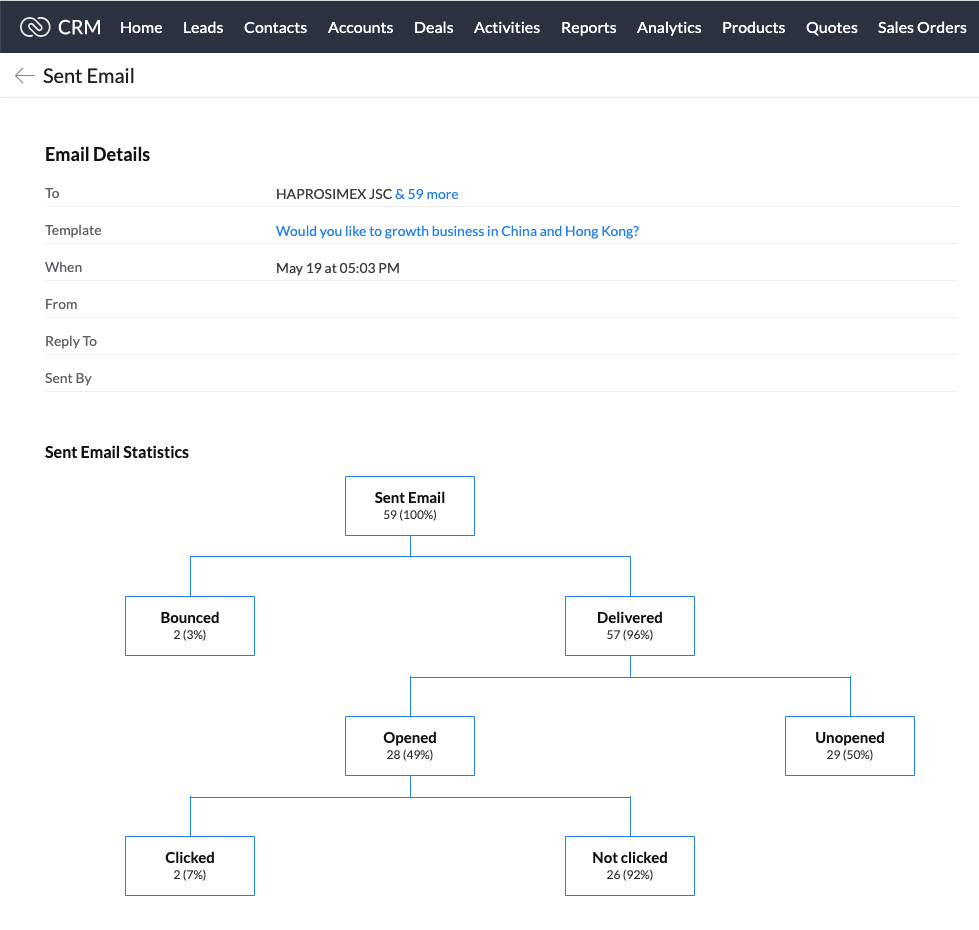Switch to Products tab
Screen dimensions: 979x930
click(x=753, y=27)
